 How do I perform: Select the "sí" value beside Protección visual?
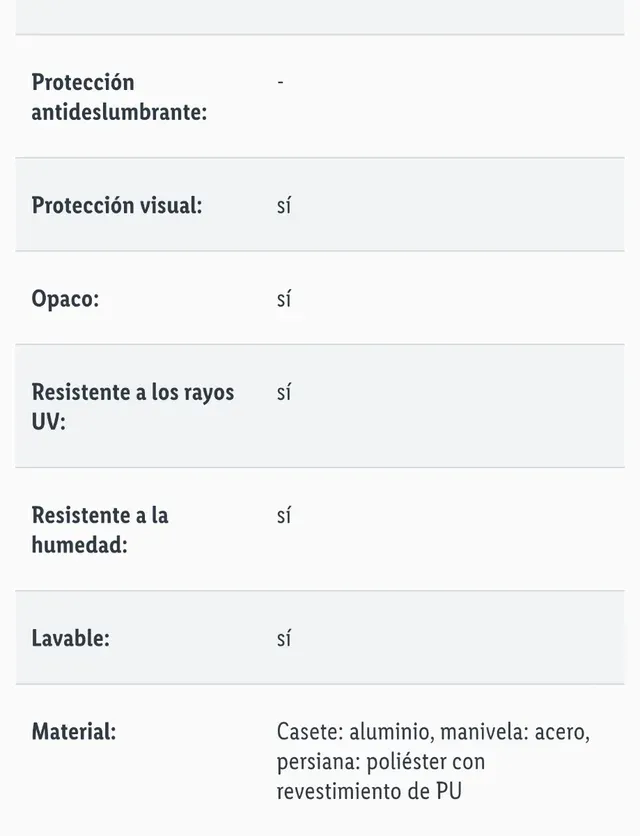[x=284, y=206]
